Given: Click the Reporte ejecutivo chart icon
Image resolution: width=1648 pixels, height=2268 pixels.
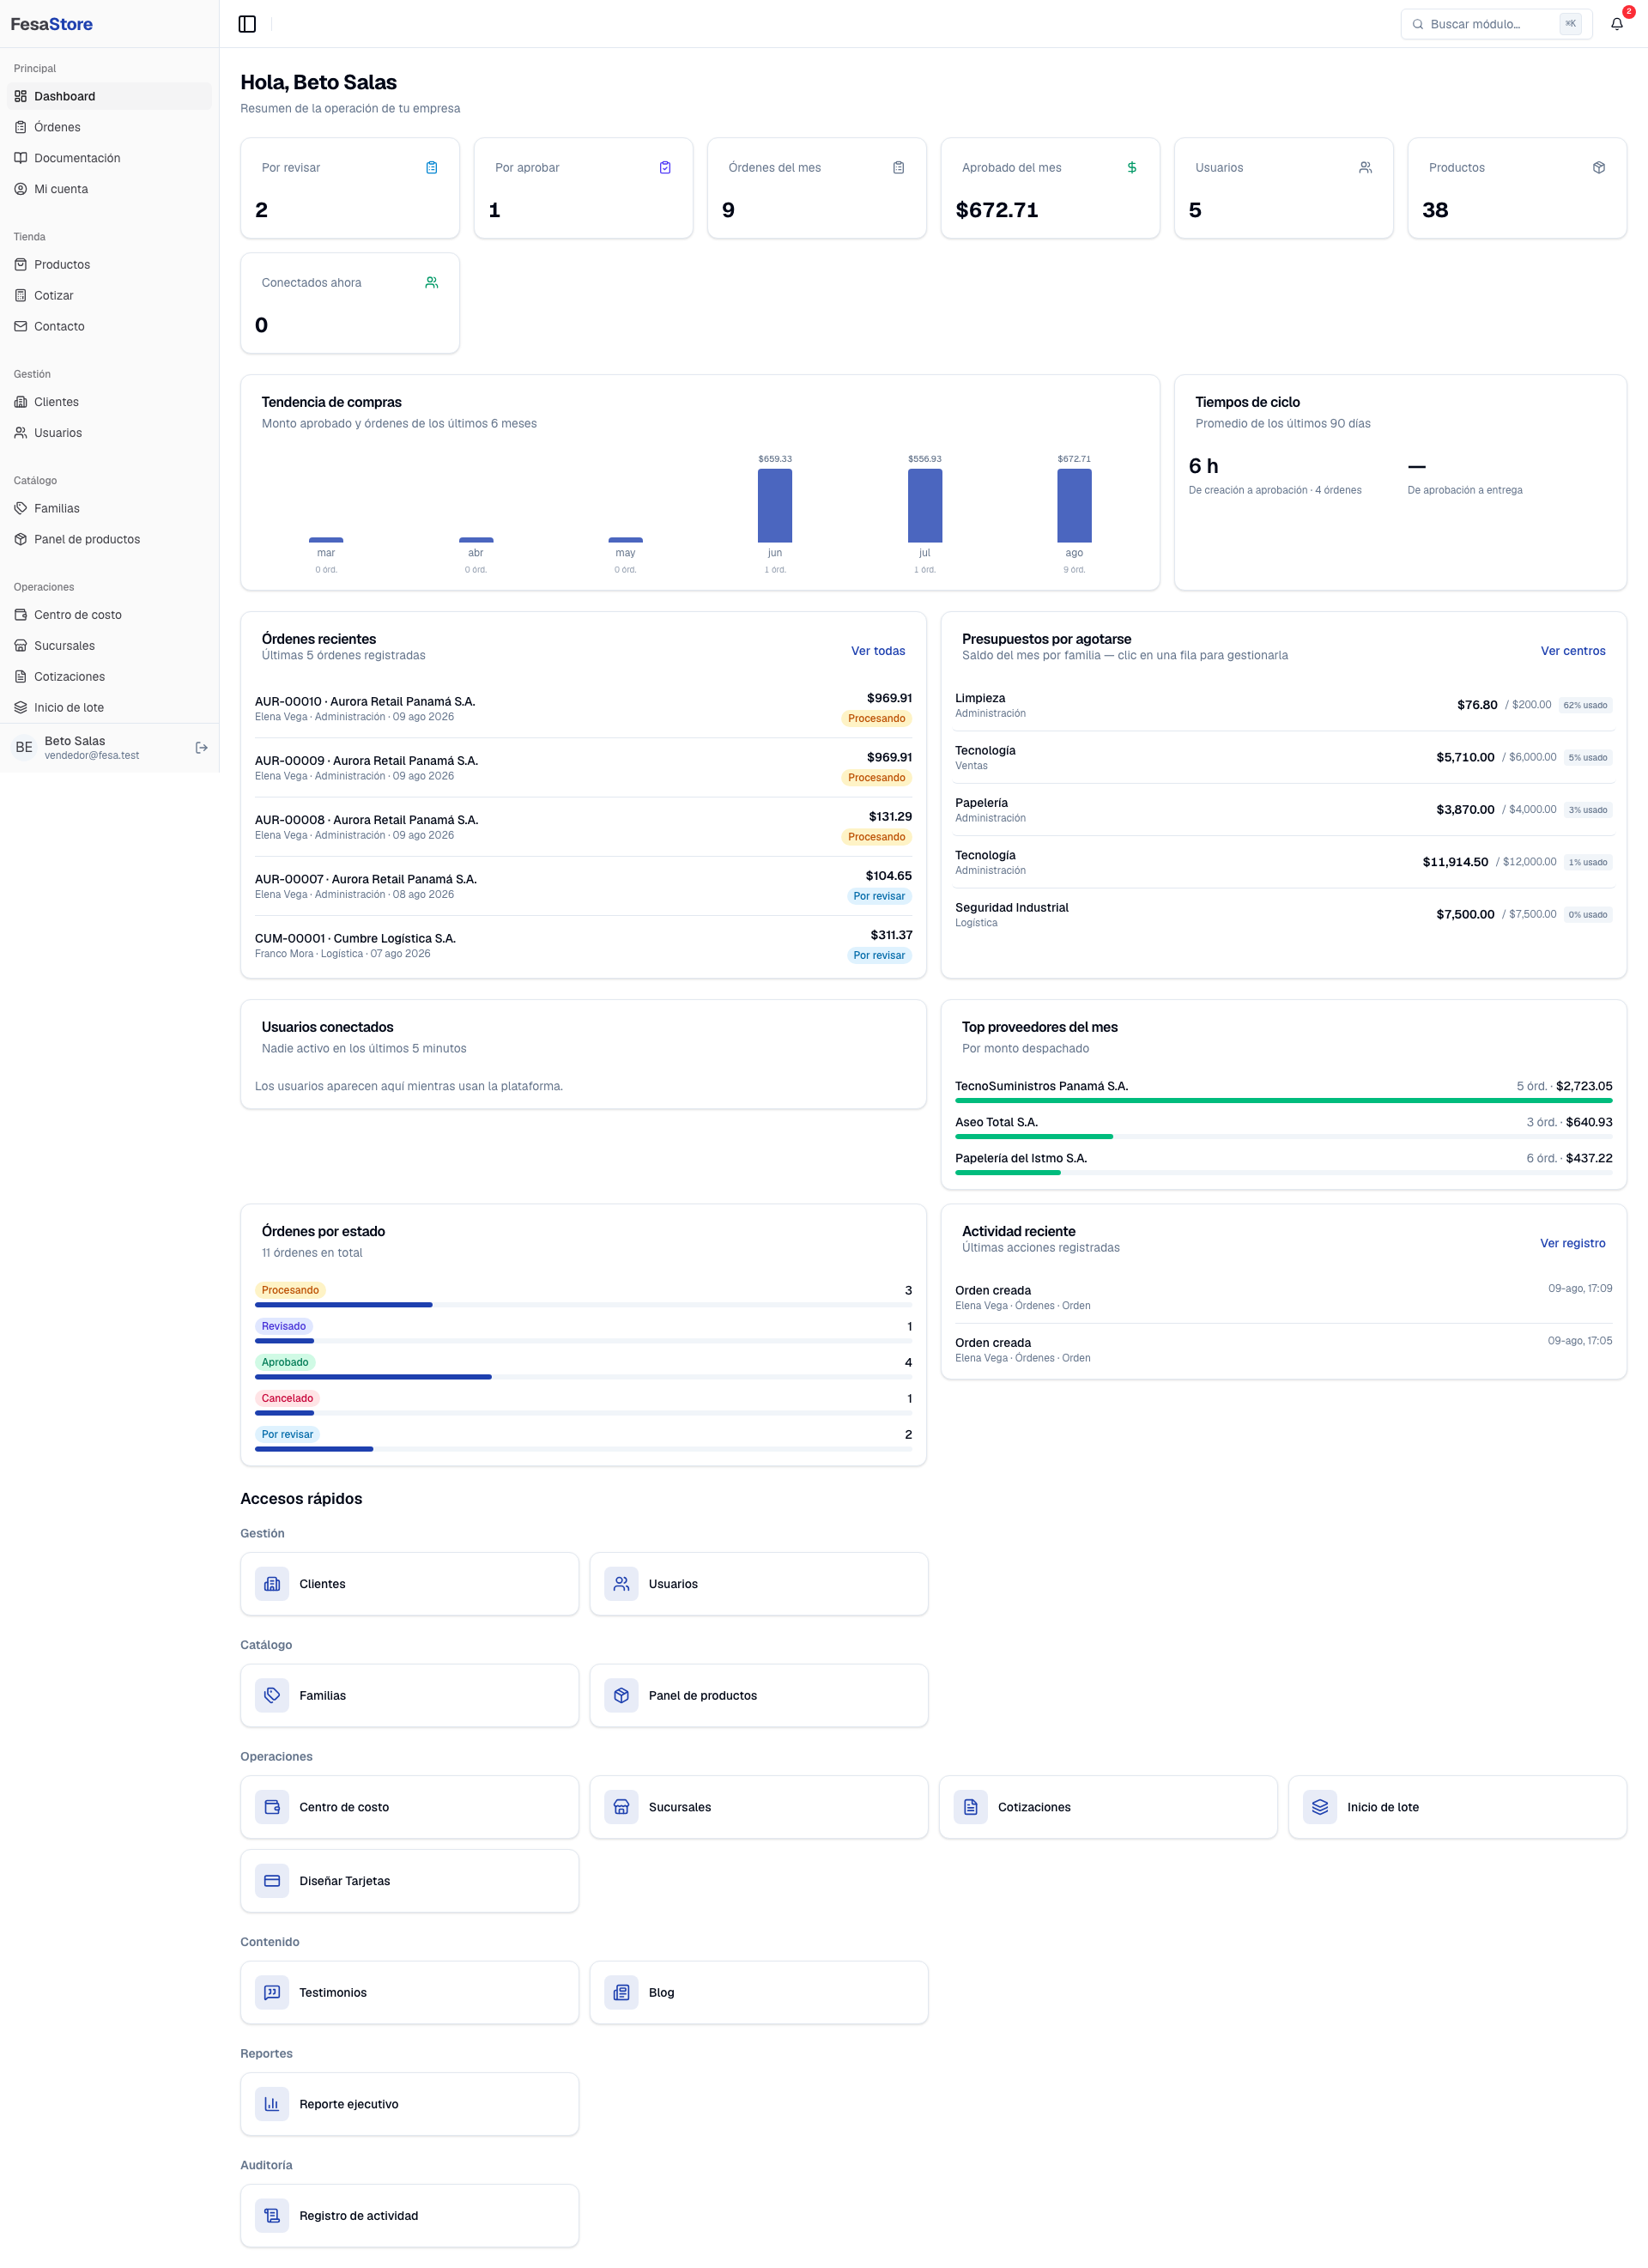Looking at the screenshot, I should click(x=272, y=2103).
